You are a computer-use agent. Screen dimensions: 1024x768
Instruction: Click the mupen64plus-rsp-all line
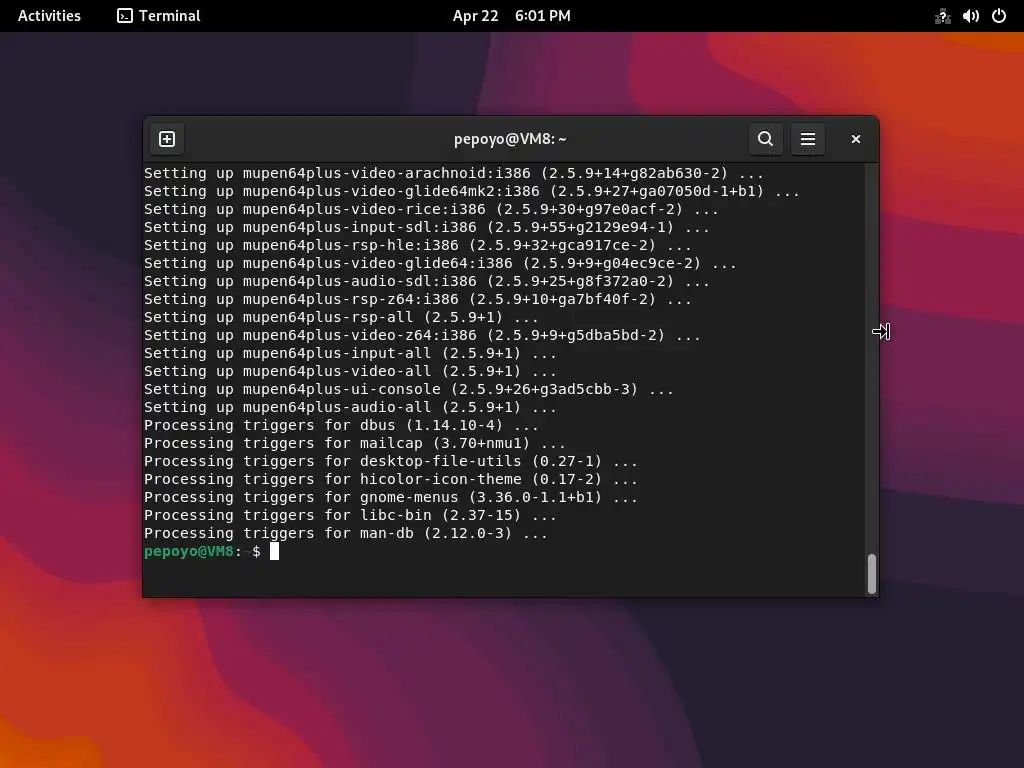click(x=342, y=317)
